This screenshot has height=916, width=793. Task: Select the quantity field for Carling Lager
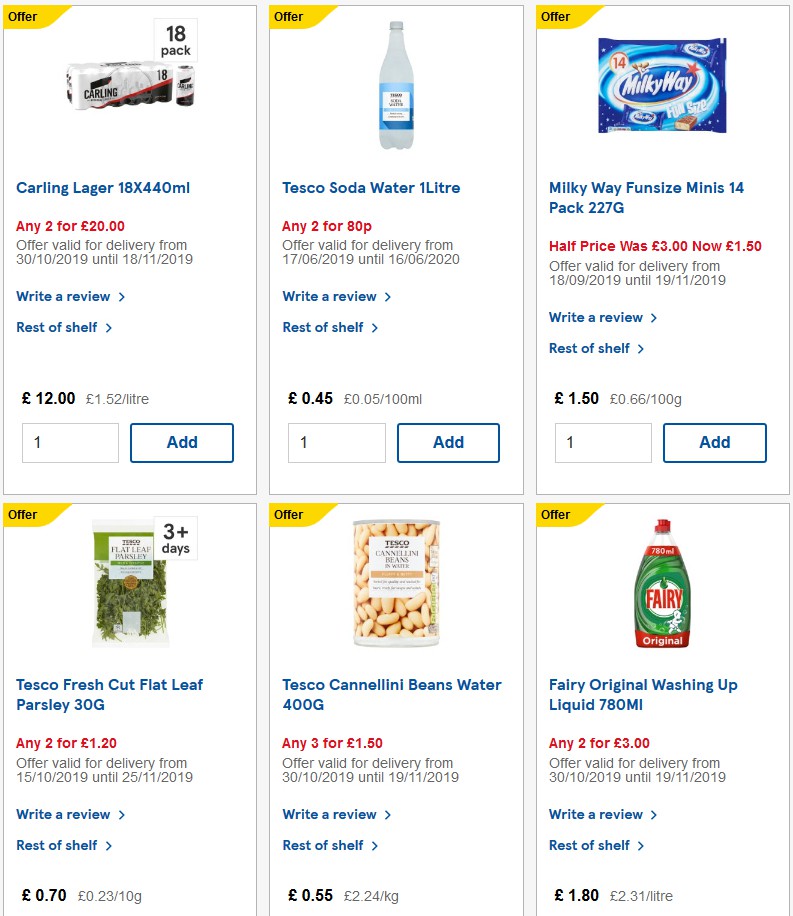69,442
